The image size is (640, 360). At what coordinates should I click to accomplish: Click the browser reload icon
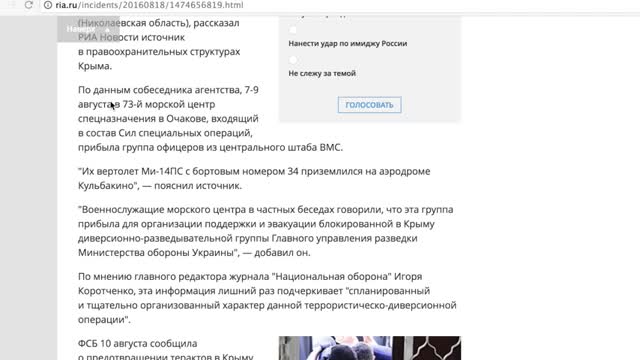[x=29, y=5]
